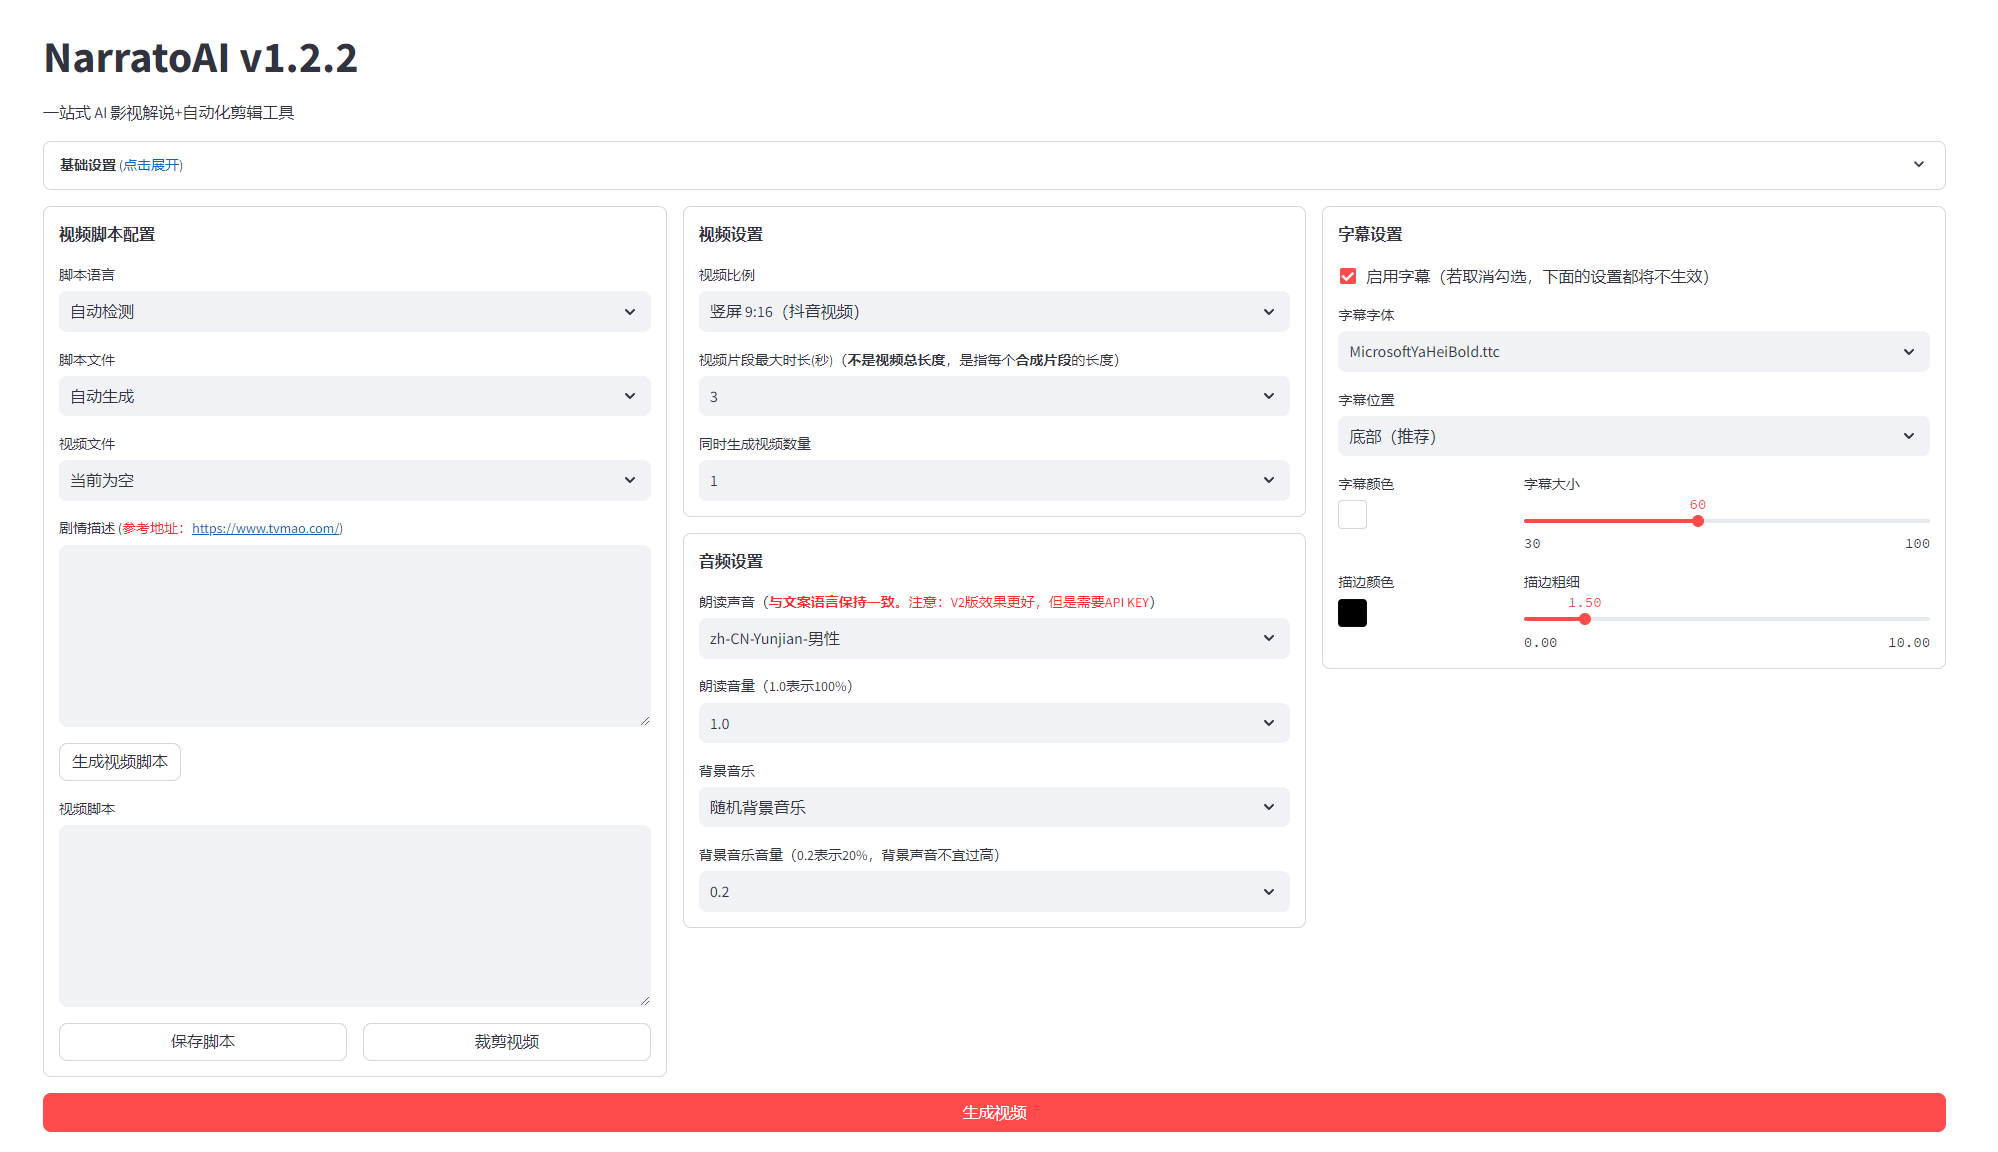Screen dimensions: 1998x1152
Task: Click the 剧情描述 text area
Action: click(x=354, y=636)
